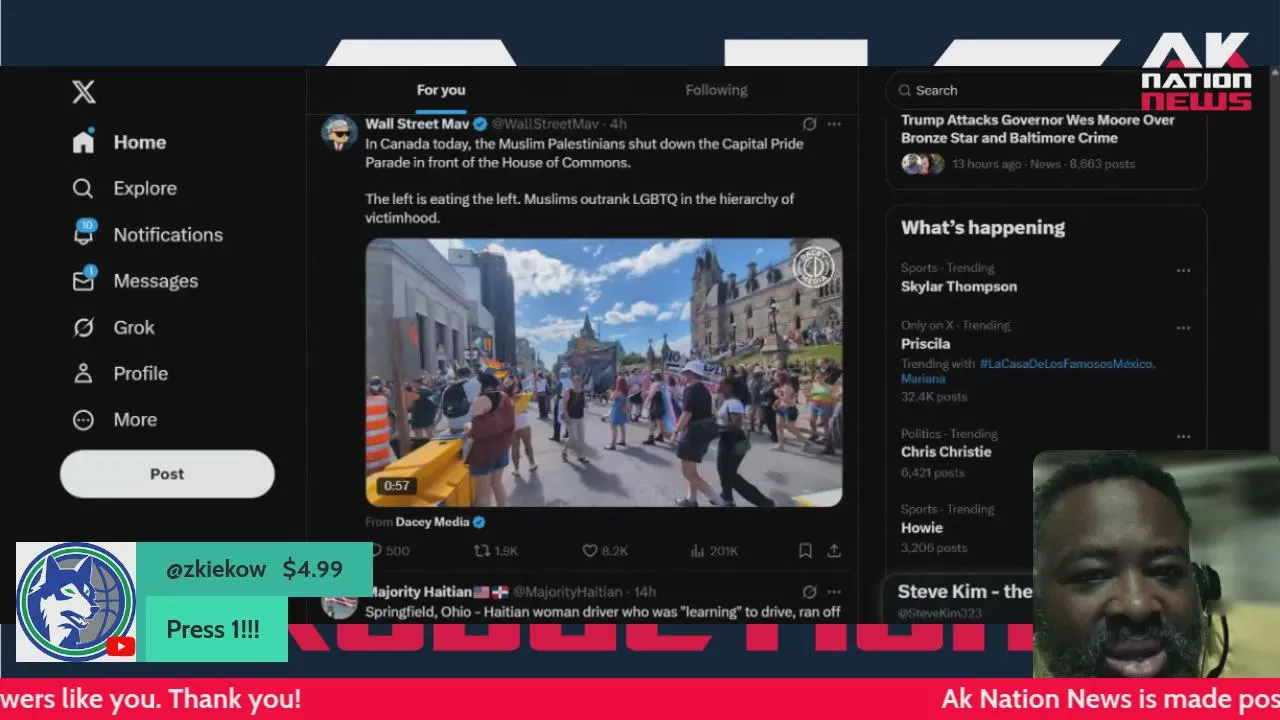
Task: Open Notifications in the sidebar
Action: [147, 234]
